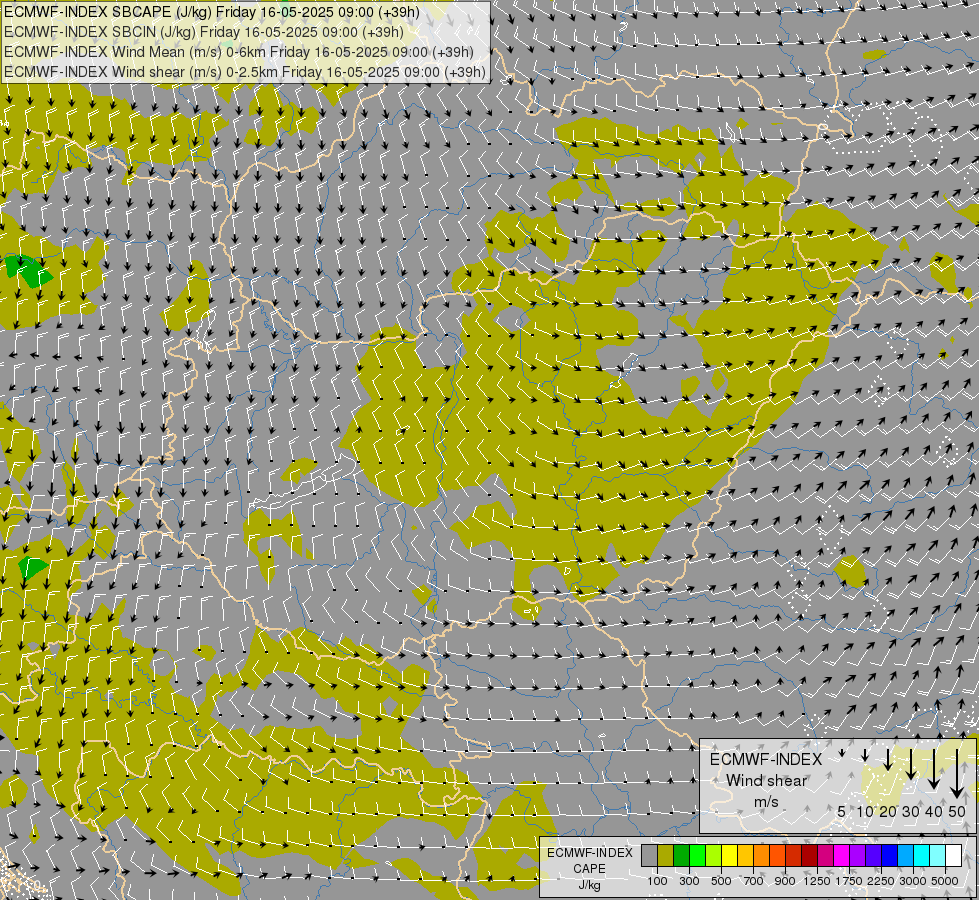The width and height of the screenshot is (979, 900).
Task: Click the 30 m/s wind shear arrow
Action: [x=911, y=764]
